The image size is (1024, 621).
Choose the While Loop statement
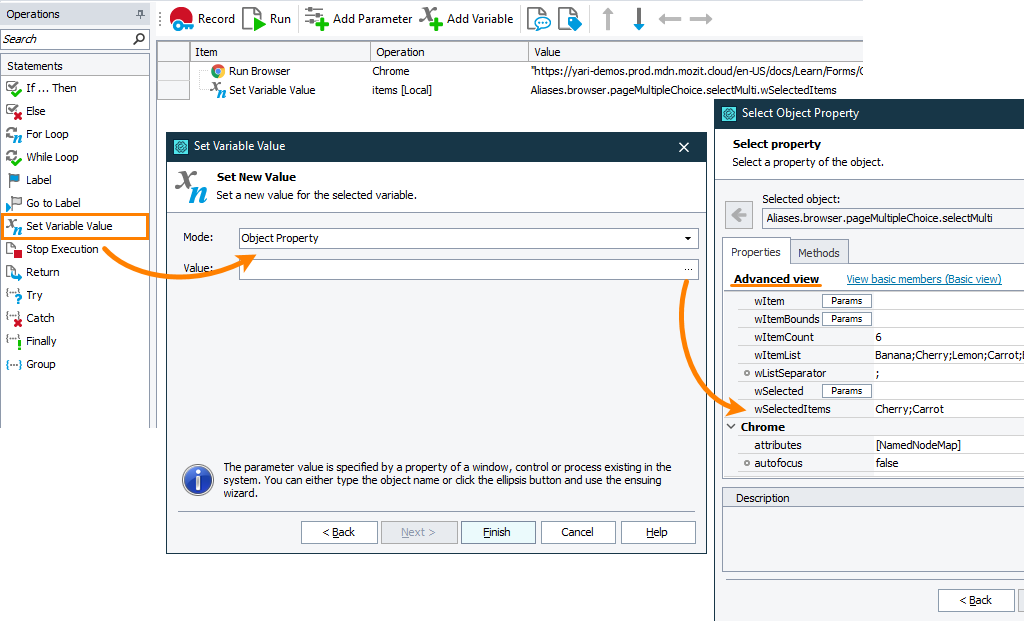pos(52,157)
